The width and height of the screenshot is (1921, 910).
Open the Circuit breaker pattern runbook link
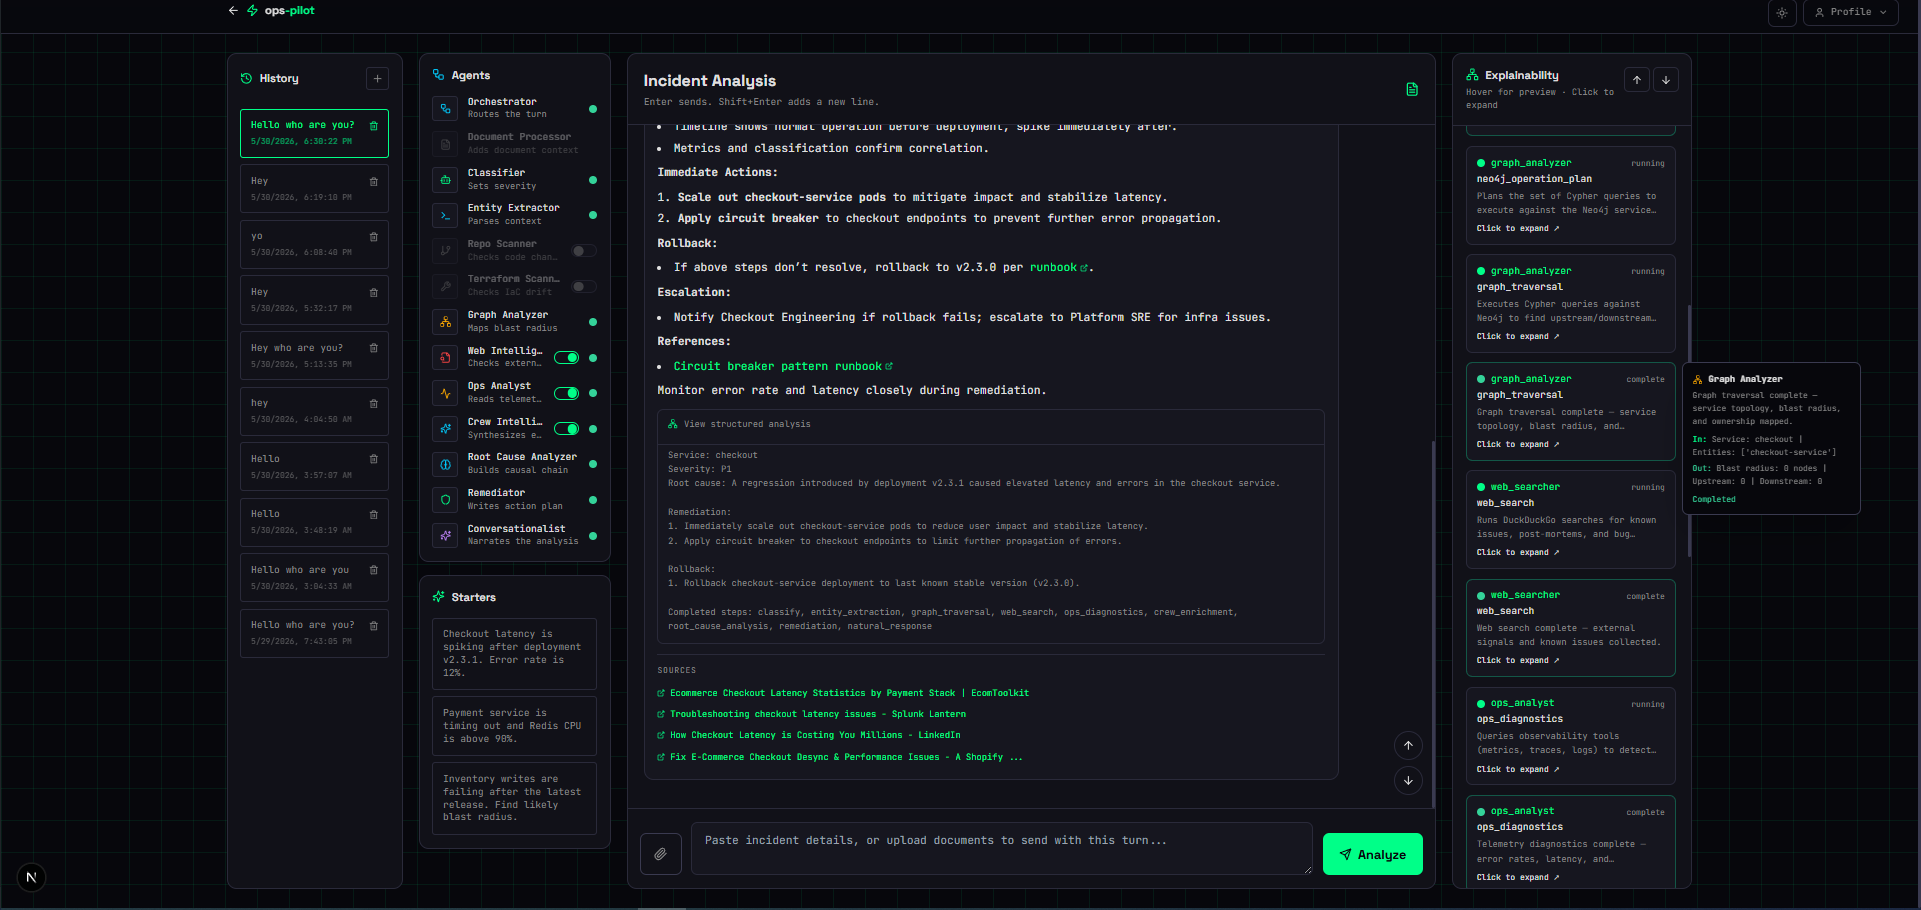click(783, 367)
